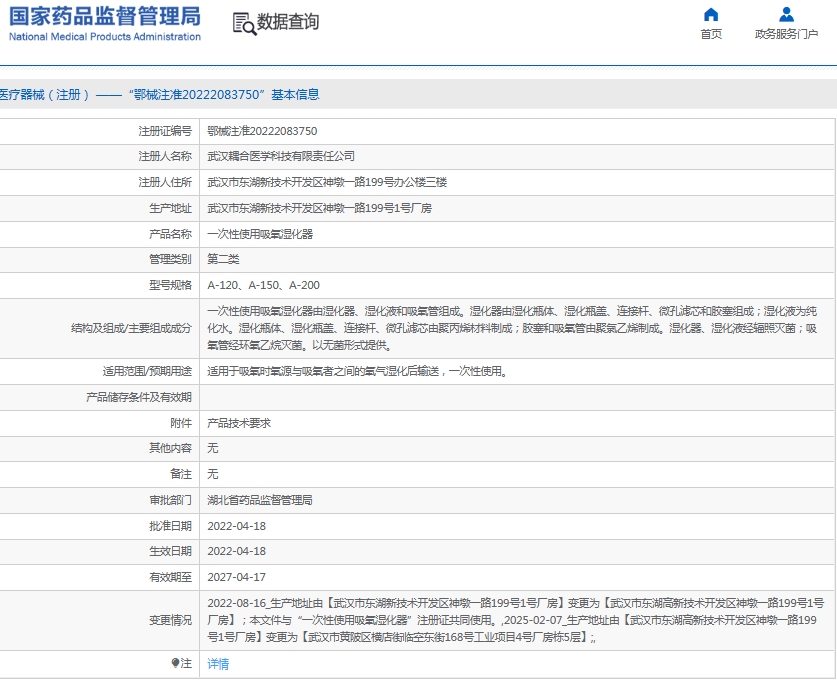The height and width of the screenshot is (684, 837).
Task: Click product name 一次性使用吸氧湿化器
Action: tap(260, 234)
